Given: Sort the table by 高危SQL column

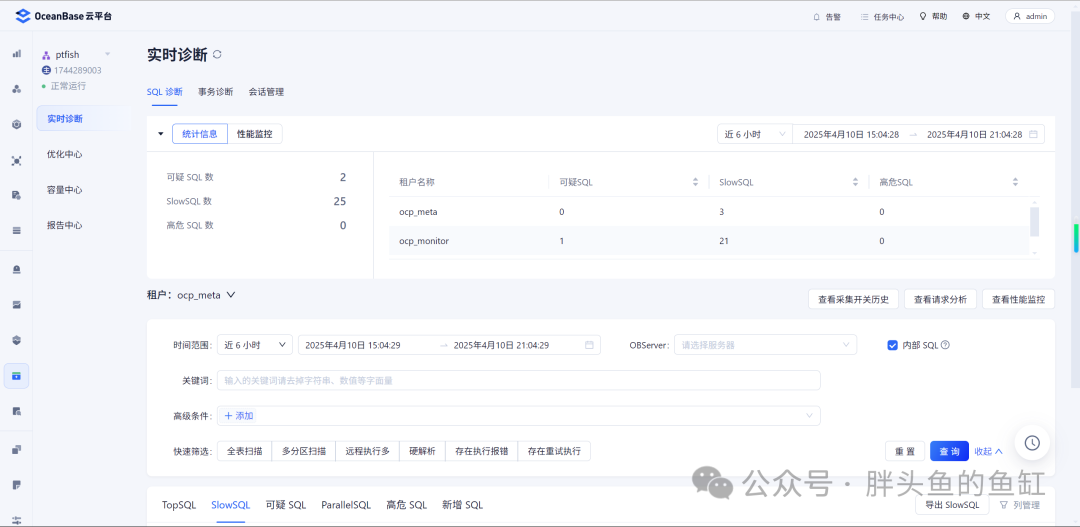Looking at the screenshot, I should click(x=1015, y=183).
